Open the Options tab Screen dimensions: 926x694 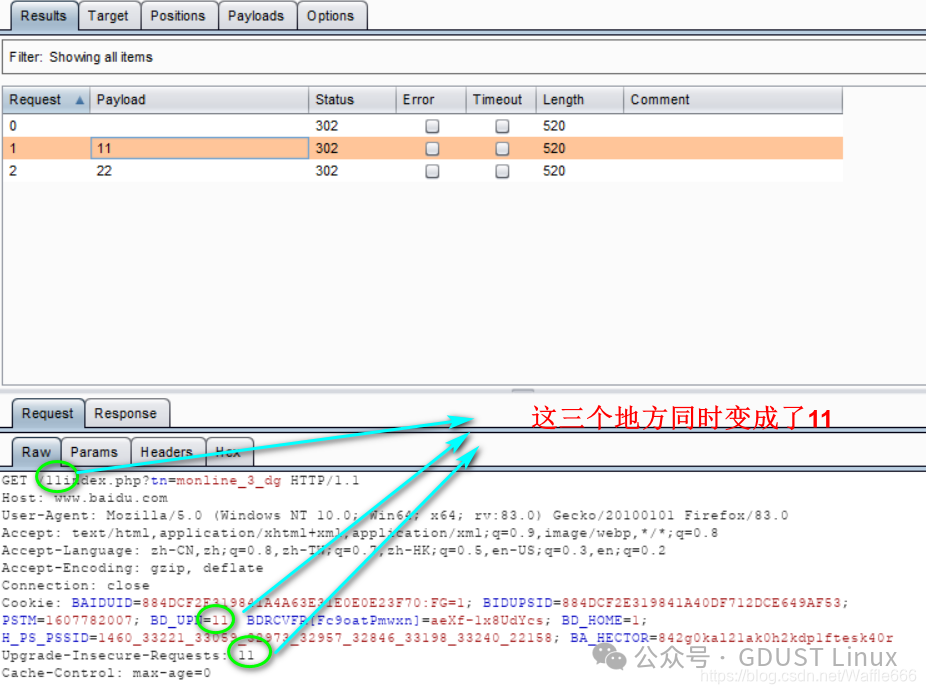point(332,15)
